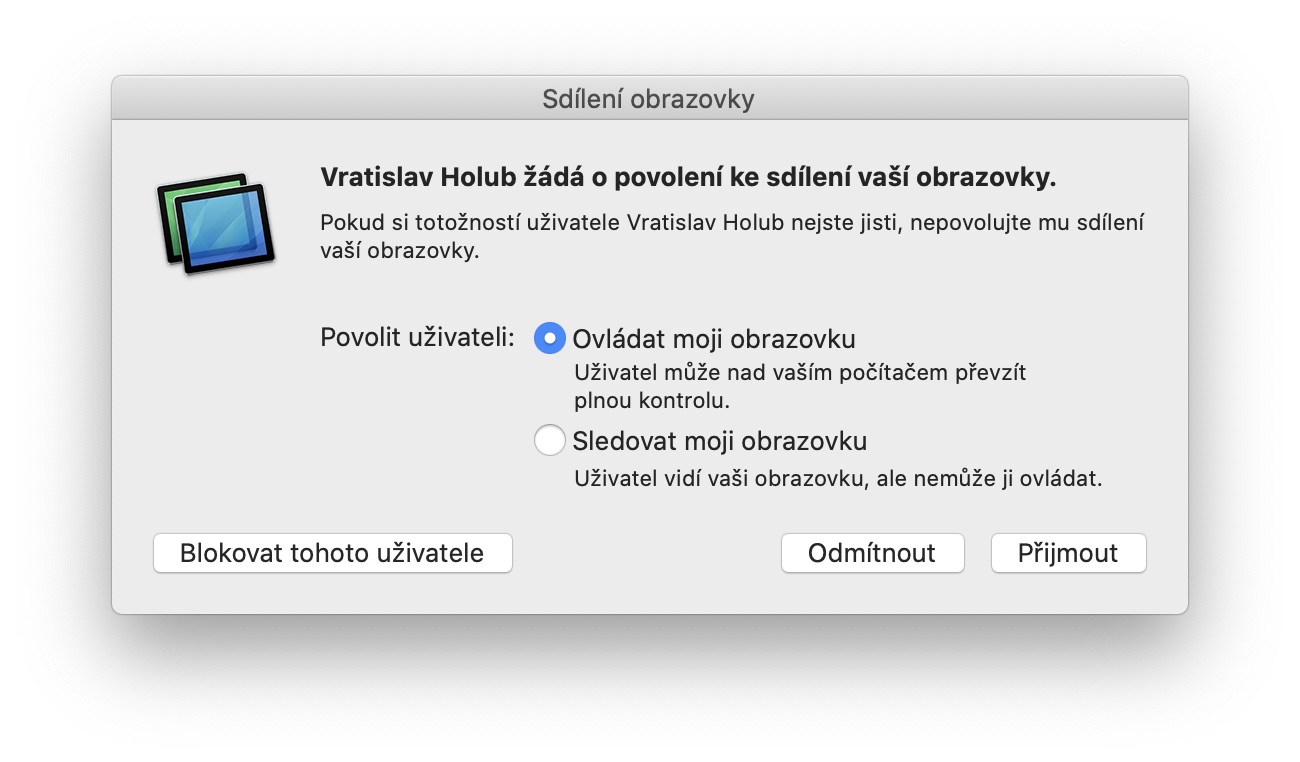The width and height of the screenshot is (1300, 762).
Task: Click the empty gap between Blokovat and Odmítnout buttons
Action: point(646,553)
